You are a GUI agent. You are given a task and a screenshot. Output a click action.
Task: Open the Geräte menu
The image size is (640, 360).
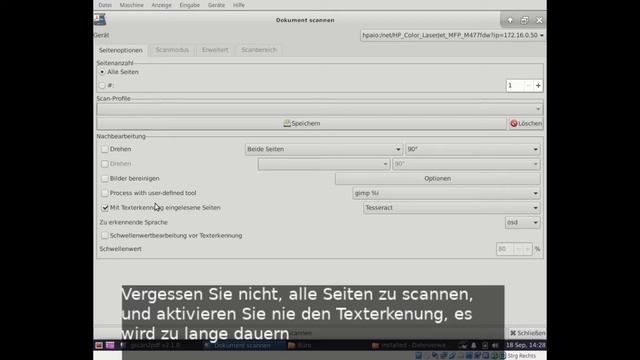(216, 5)
